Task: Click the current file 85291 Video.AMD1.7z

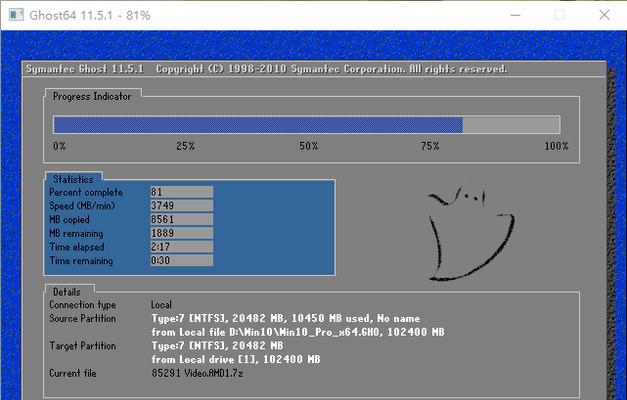Action: click(197, 373)
